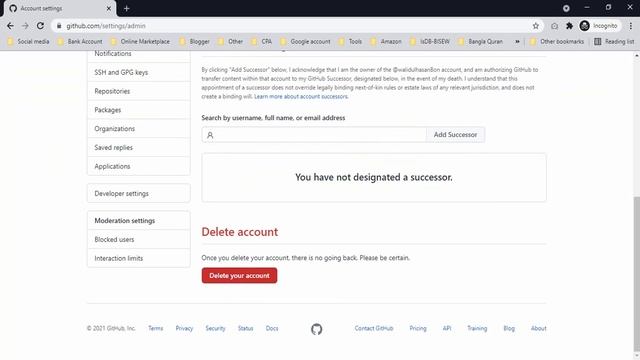Screen dimensions: 640x360
Task: Click the browser forward arrow
Action: coord(25,26)
